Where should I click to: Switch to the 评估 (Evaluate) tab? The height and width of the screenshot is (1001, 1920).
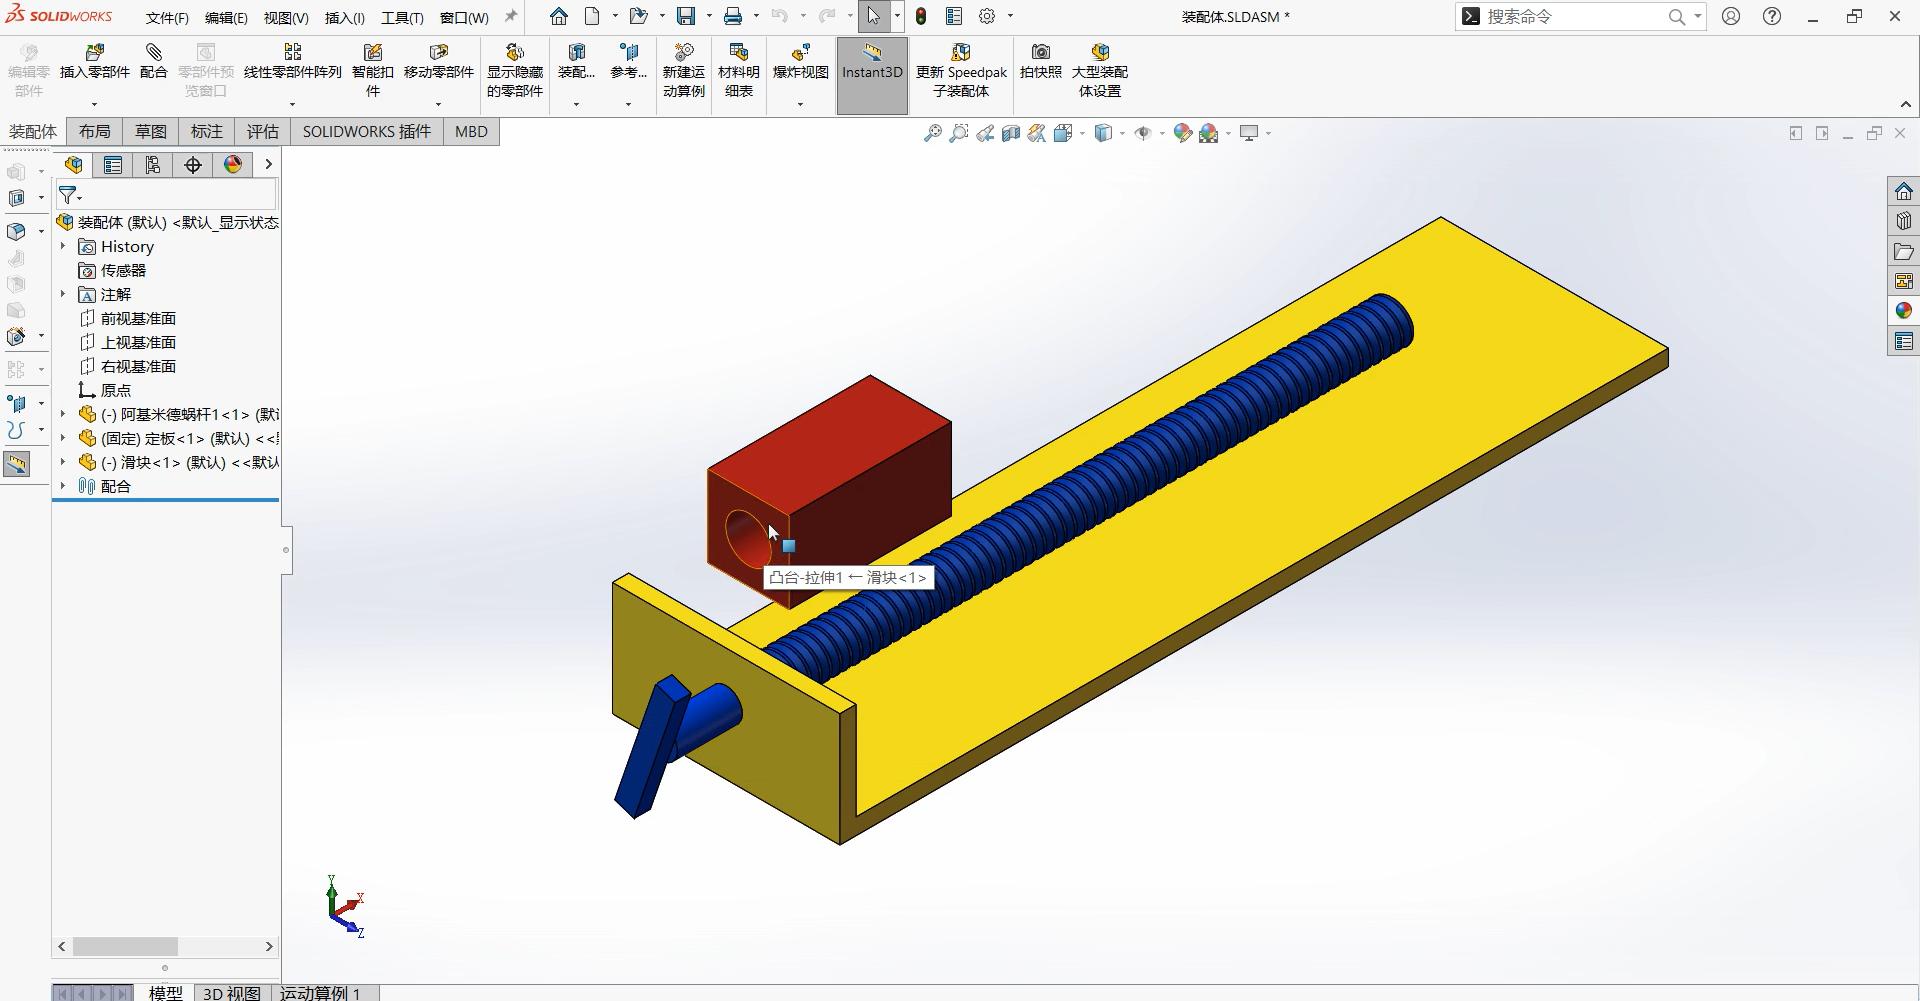[x=262, y=132]
